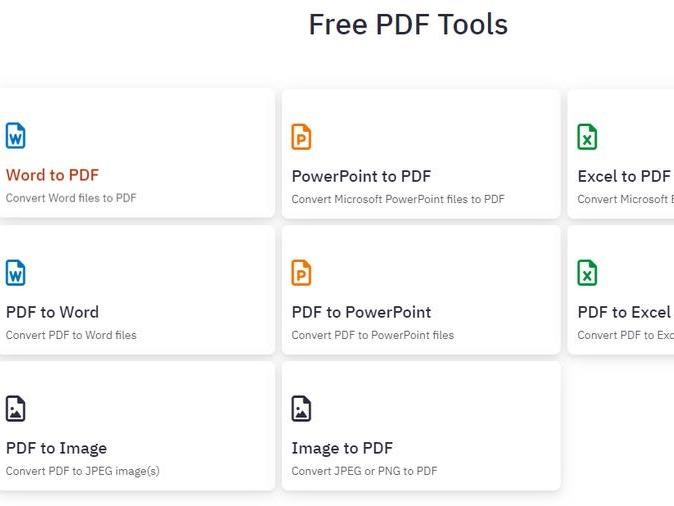674x506 pixels.
Task: Click the Word icon on Word to PDF card
Action: point(15,136)
